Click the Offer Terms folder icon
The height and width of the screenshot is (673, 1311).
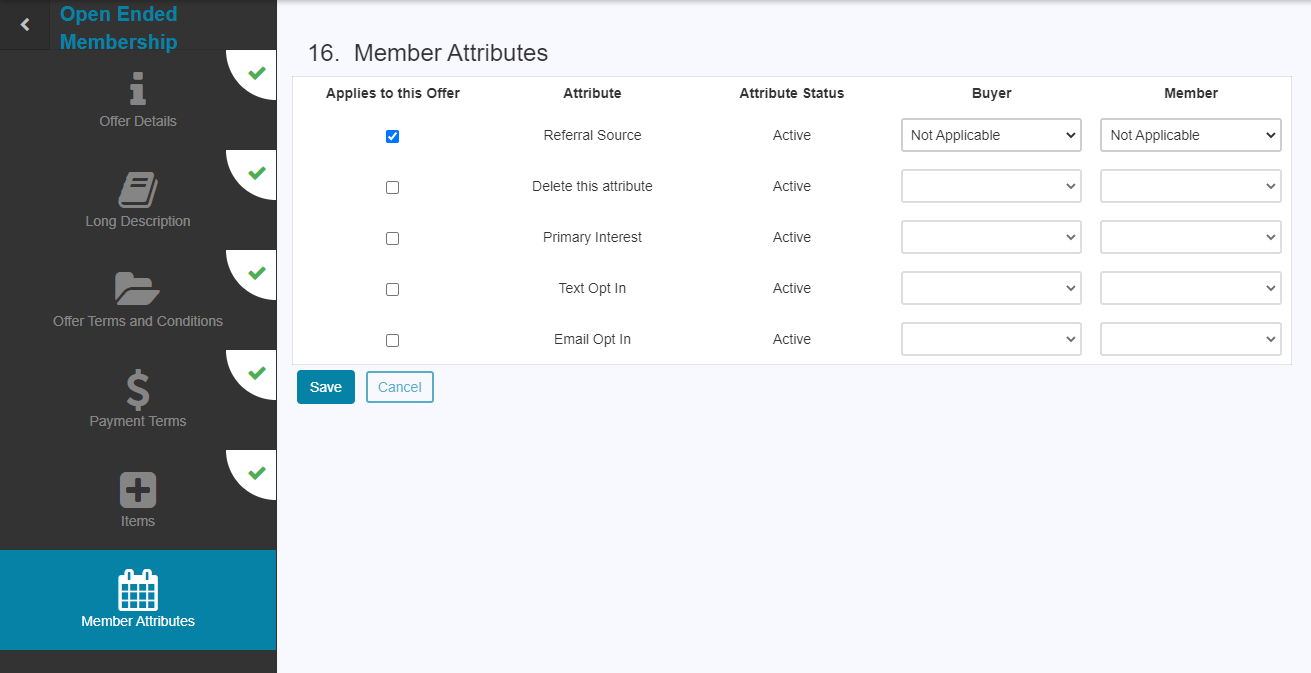pyautogui.click(x=138, y=288)
